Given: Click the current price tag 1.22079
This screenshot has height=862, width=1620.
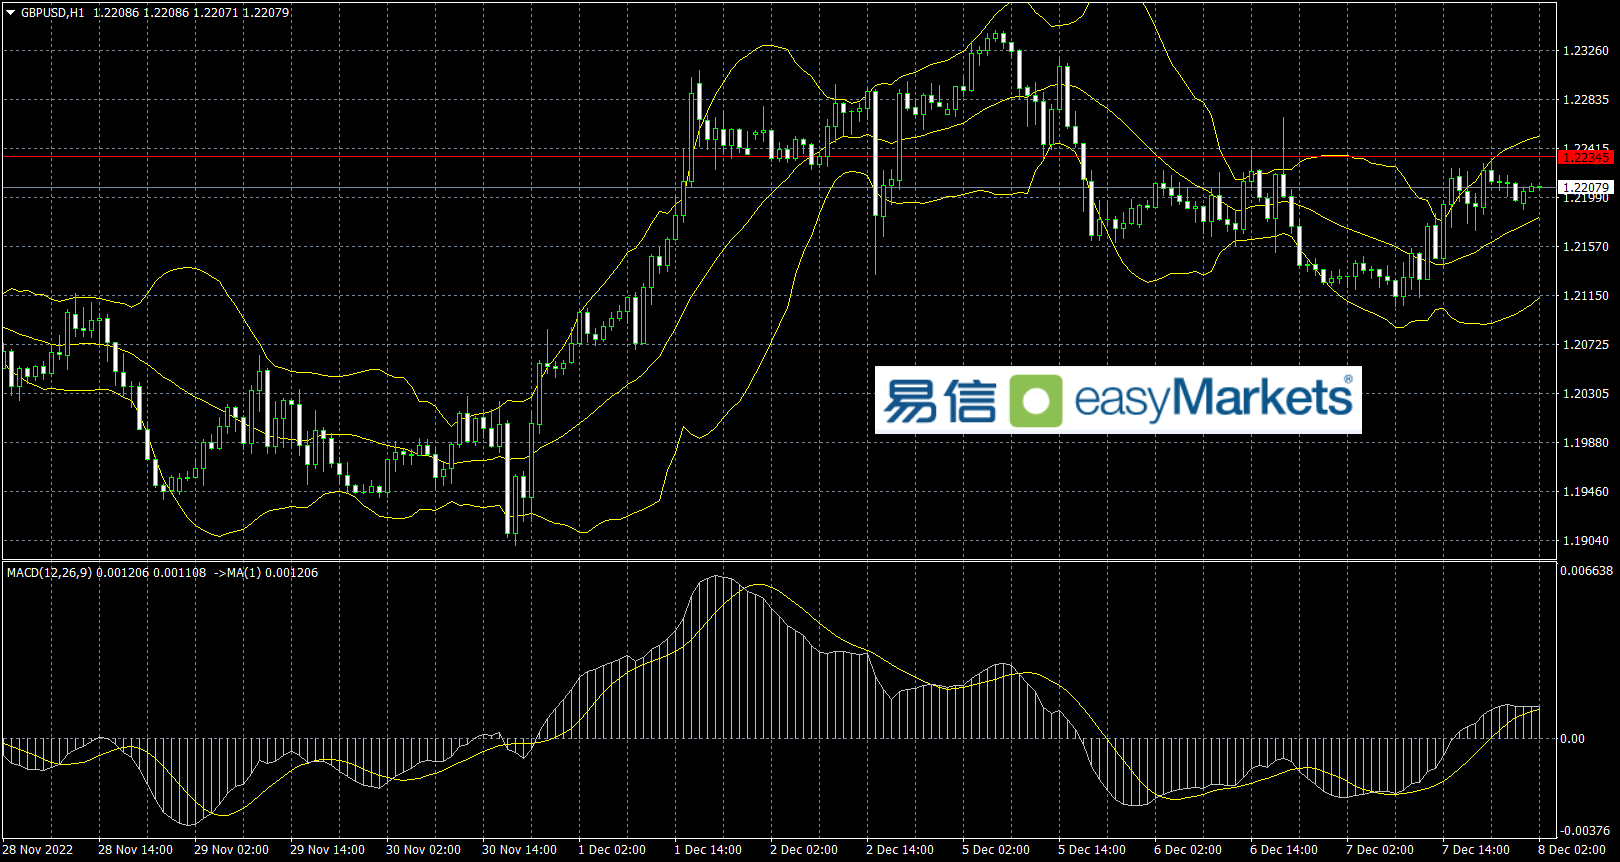Looking at the screenshot, I should (1586, 187).
